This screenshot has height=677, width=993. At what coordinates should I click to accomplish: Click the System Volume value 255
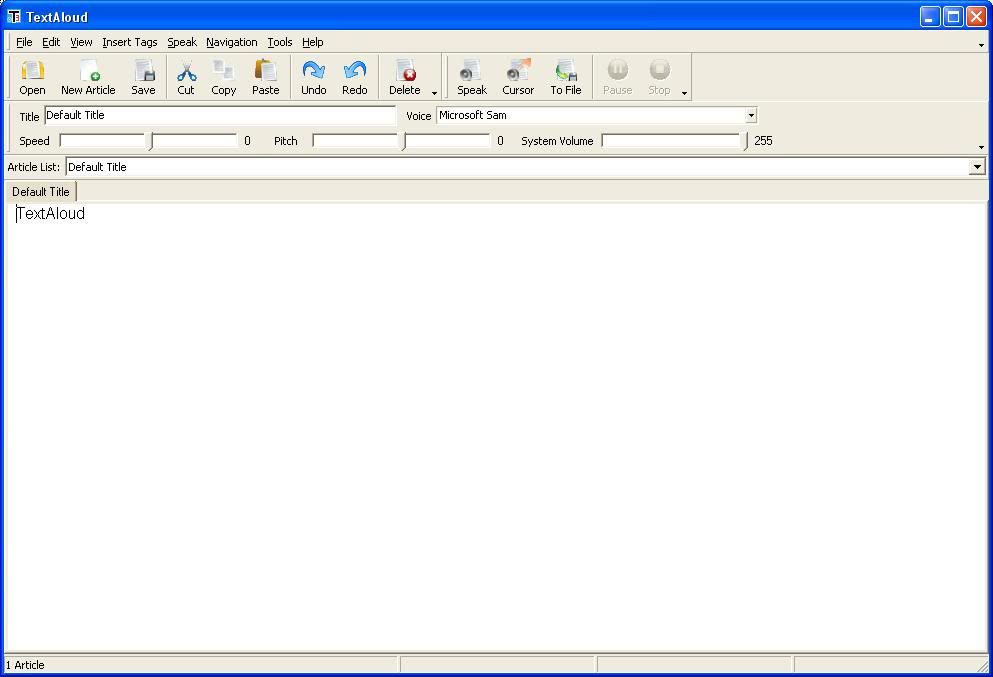(x=763, y=141)
